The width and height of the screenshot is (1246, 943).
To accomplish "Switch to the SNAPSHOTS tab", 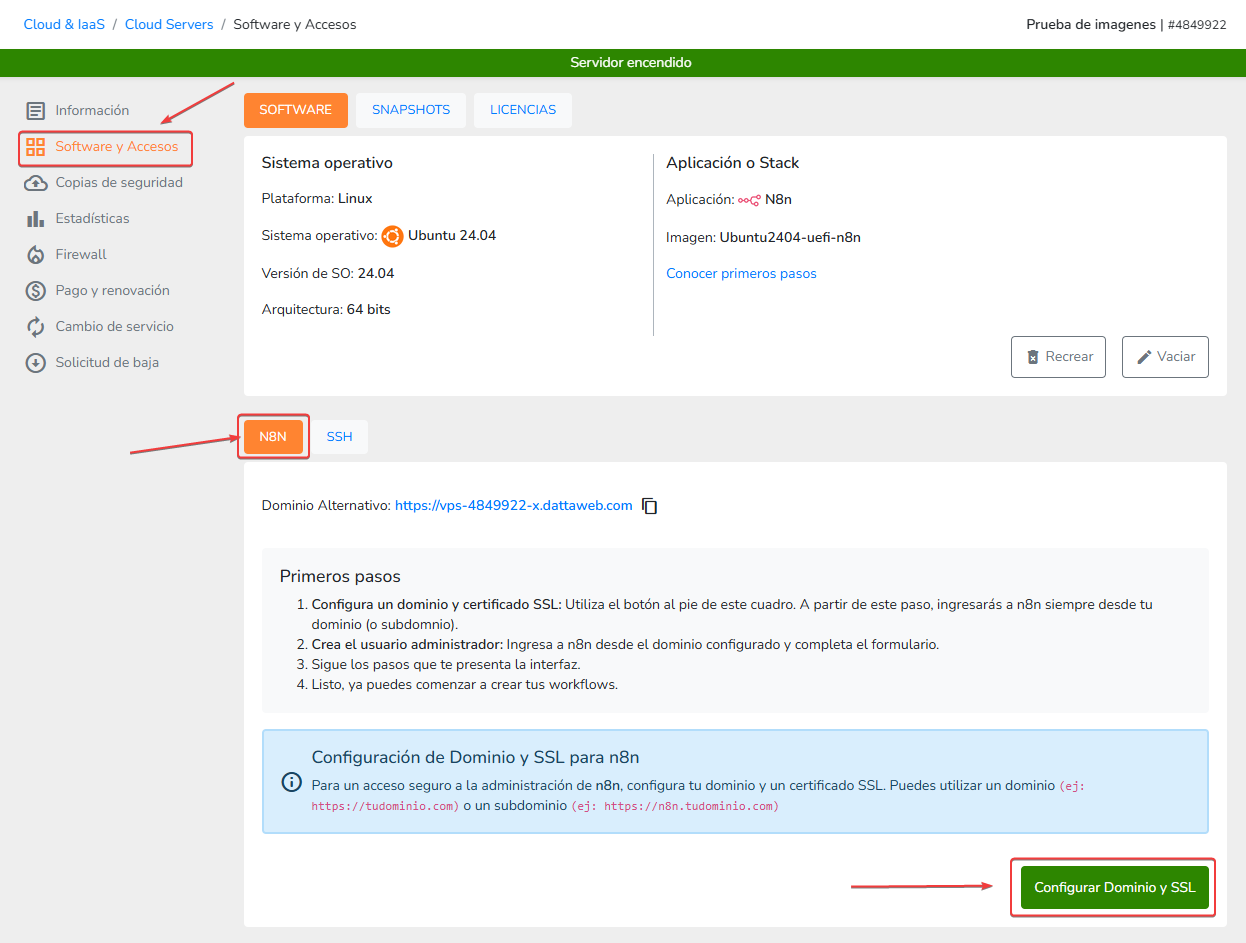I will coord(411,110).
